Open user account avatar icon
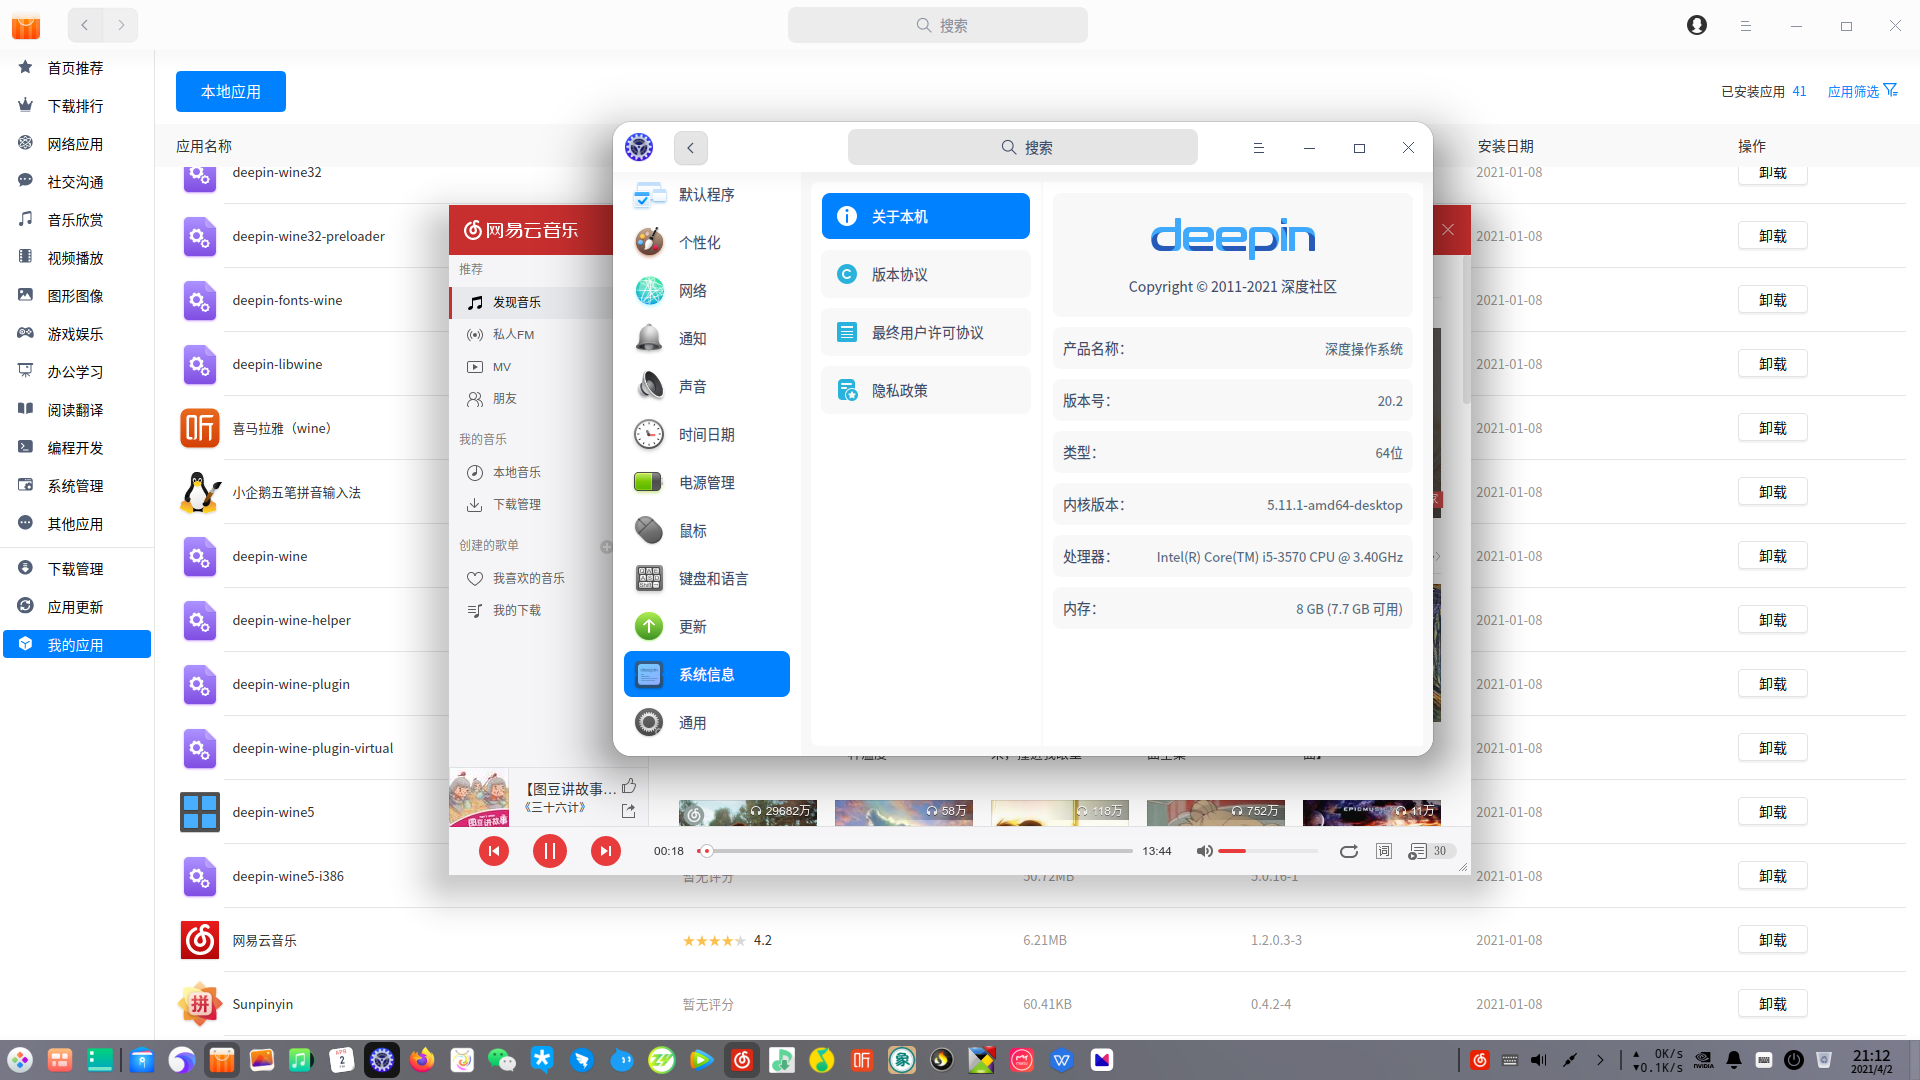Viewport: 1920px width, 1080px height. 1696,25
